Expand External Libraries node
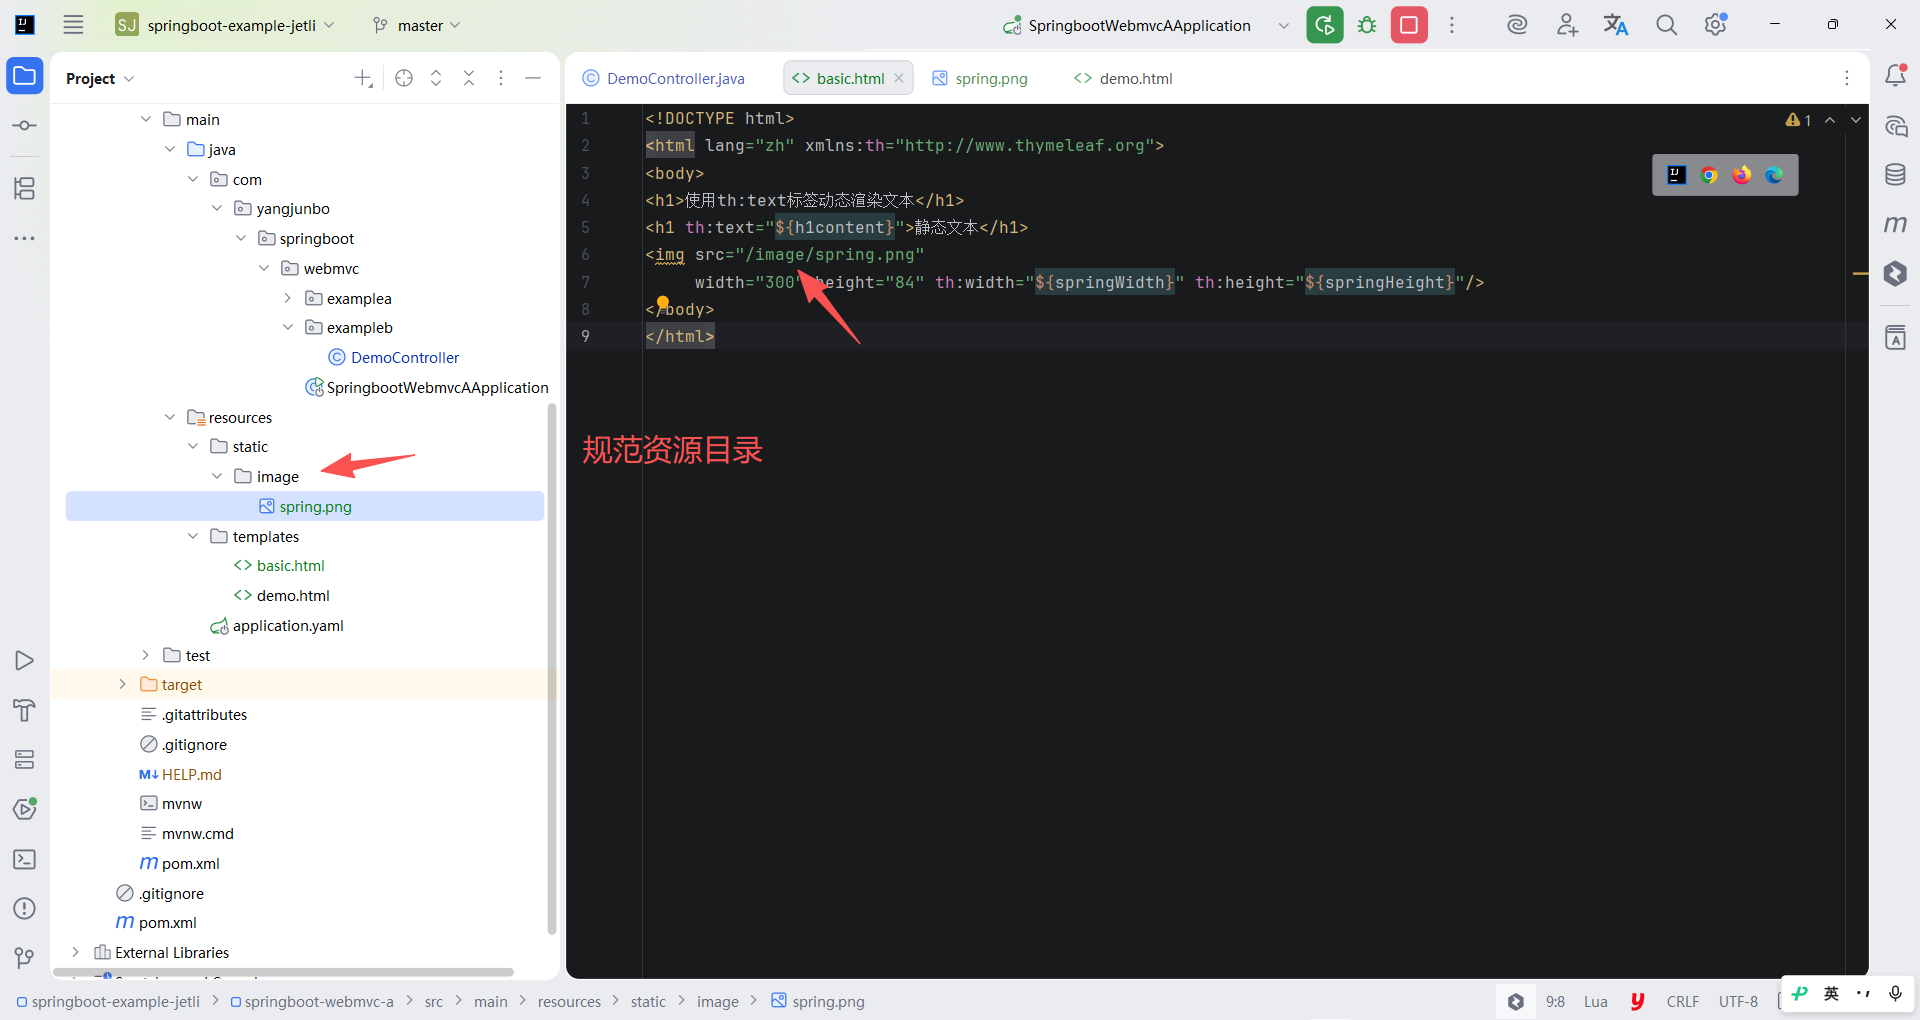This screenshot has height=1020, width=1920. coord(75,952)
